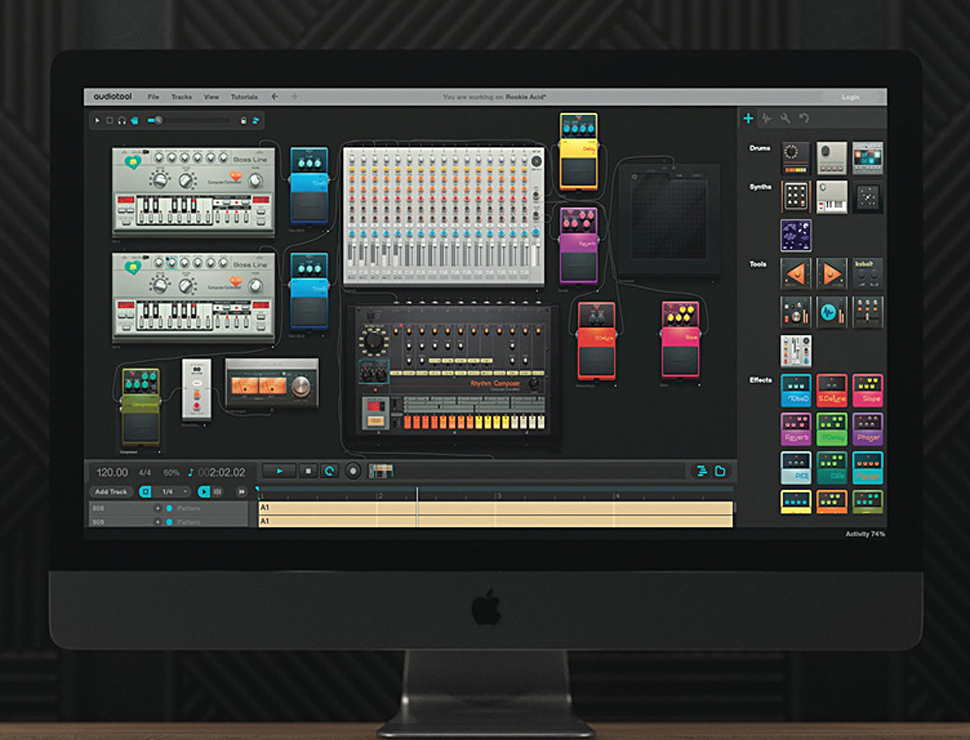Add the green P.Delay effect pedal
The image size is (970, 740).
click(x=831, y=429)
